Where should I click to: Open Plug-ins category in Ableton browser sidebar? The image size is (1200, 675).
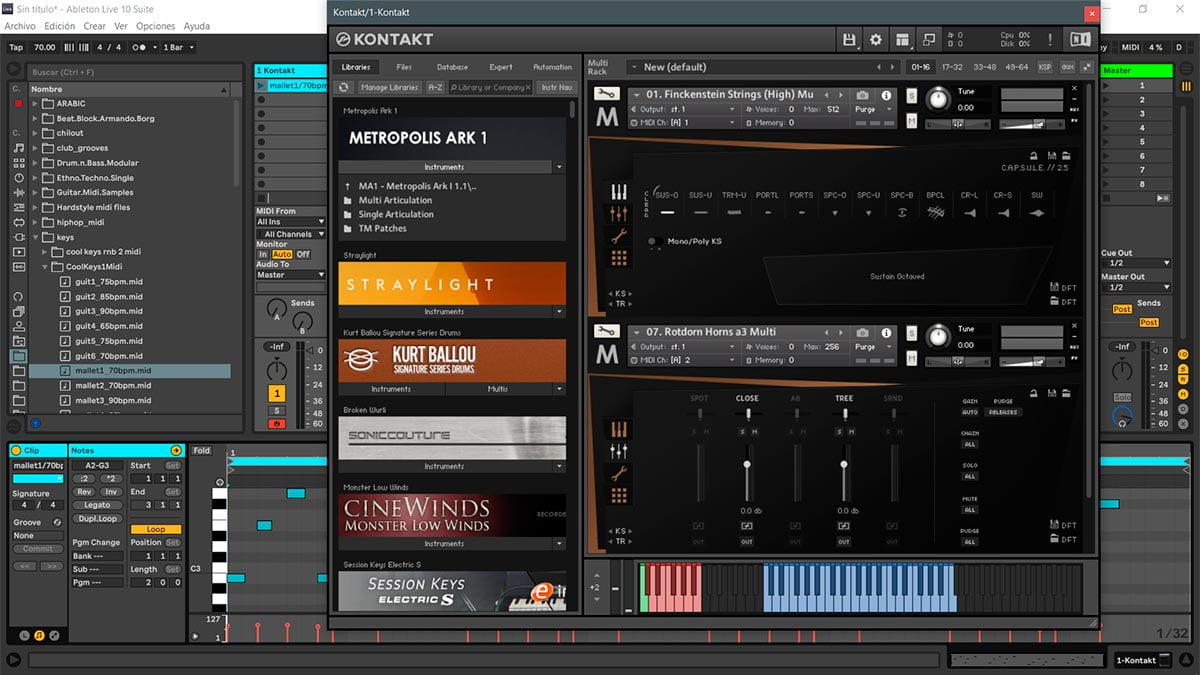(19, 237)
